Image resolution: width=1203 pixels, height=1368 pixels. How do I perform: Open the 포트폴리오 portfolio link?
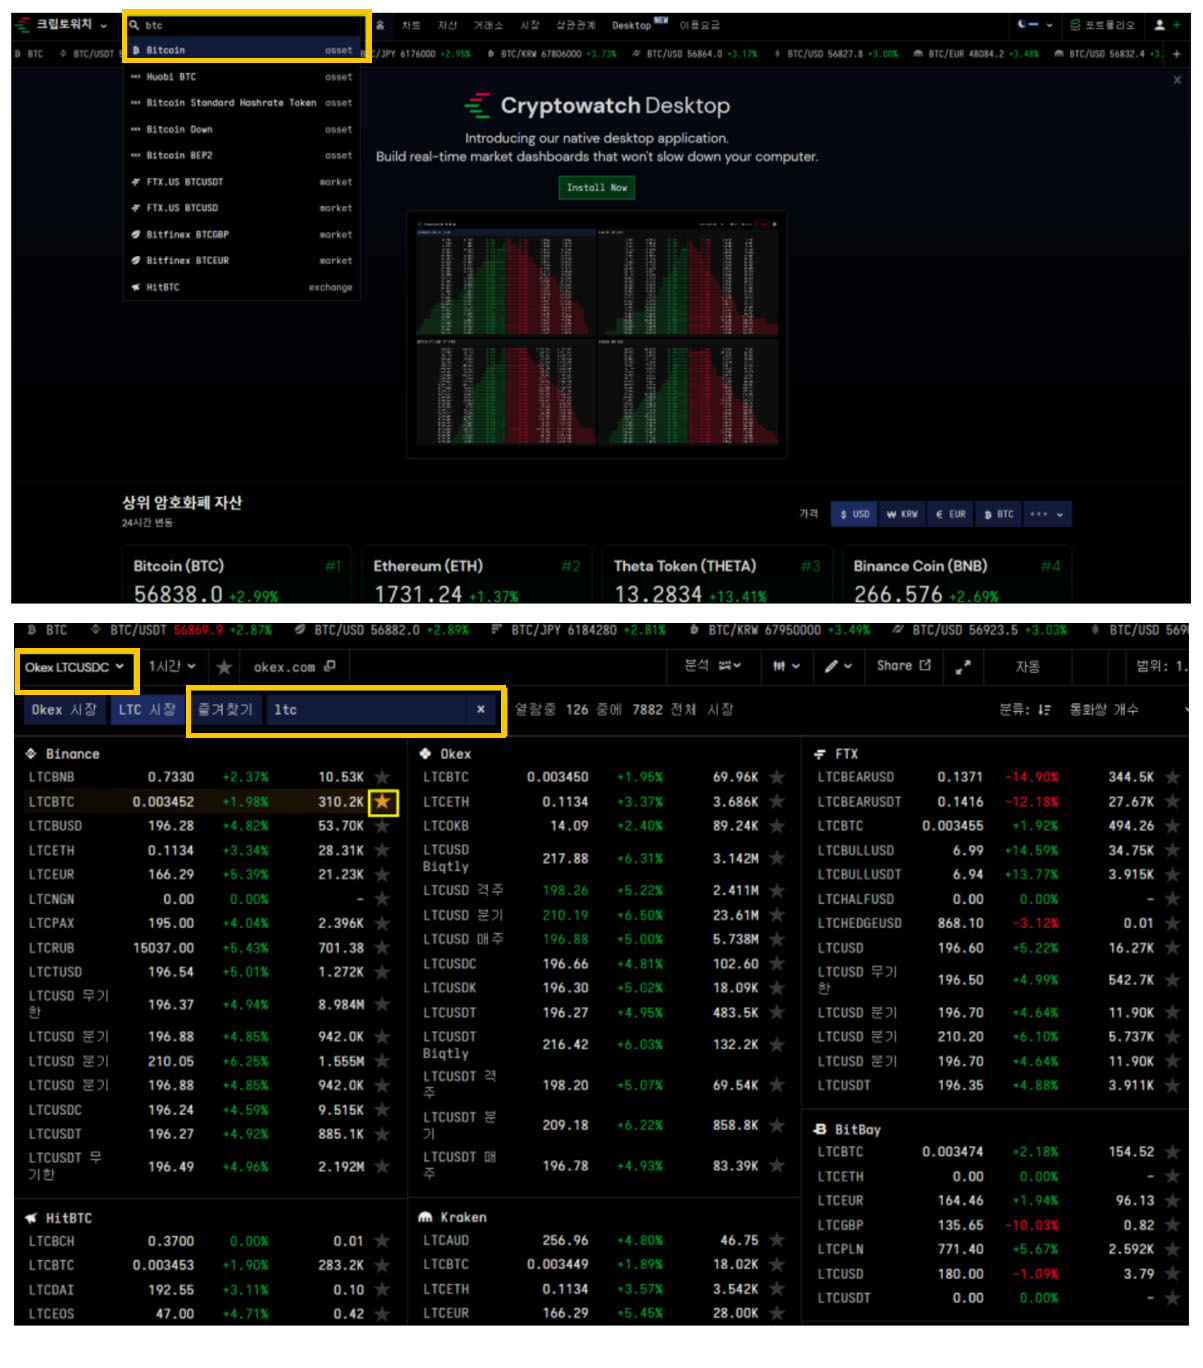coord(1103,25)
